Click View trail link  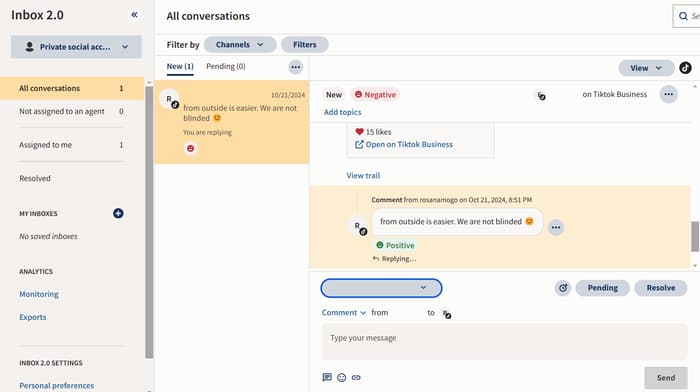363,175
